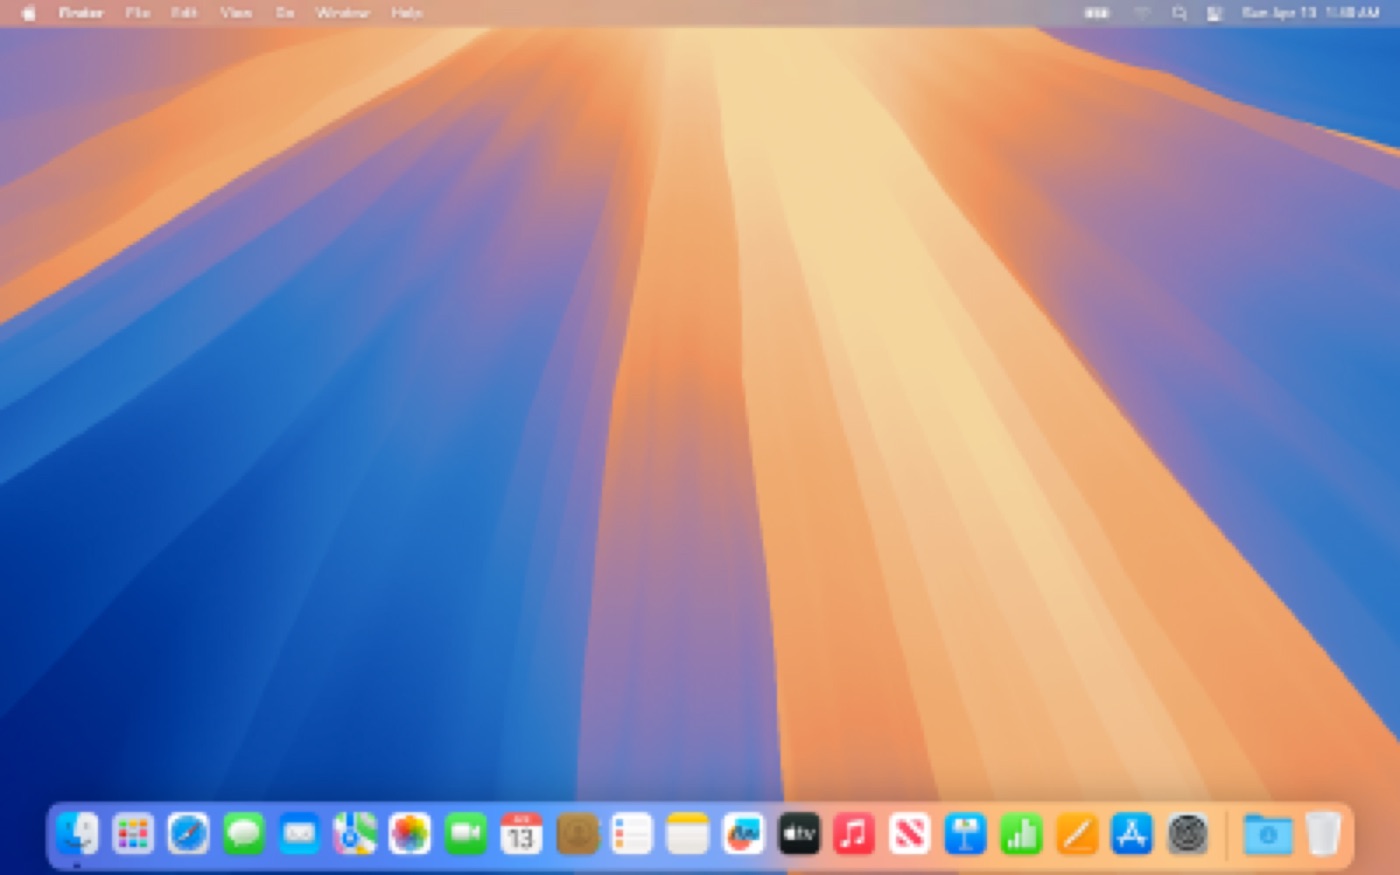This screenshot has width=1400, height=875.
Task: Open the Go menu
Action: click(x=285, y=13)
